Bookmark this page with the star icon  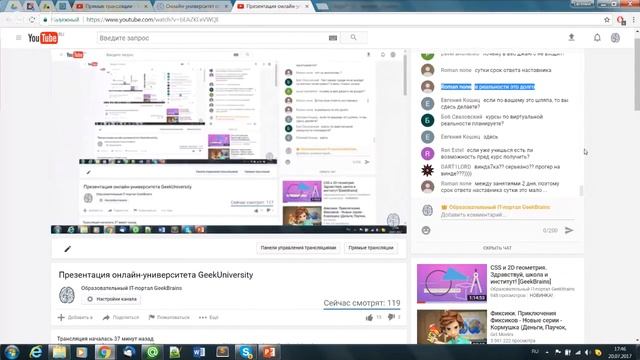[x=607, y=20]
